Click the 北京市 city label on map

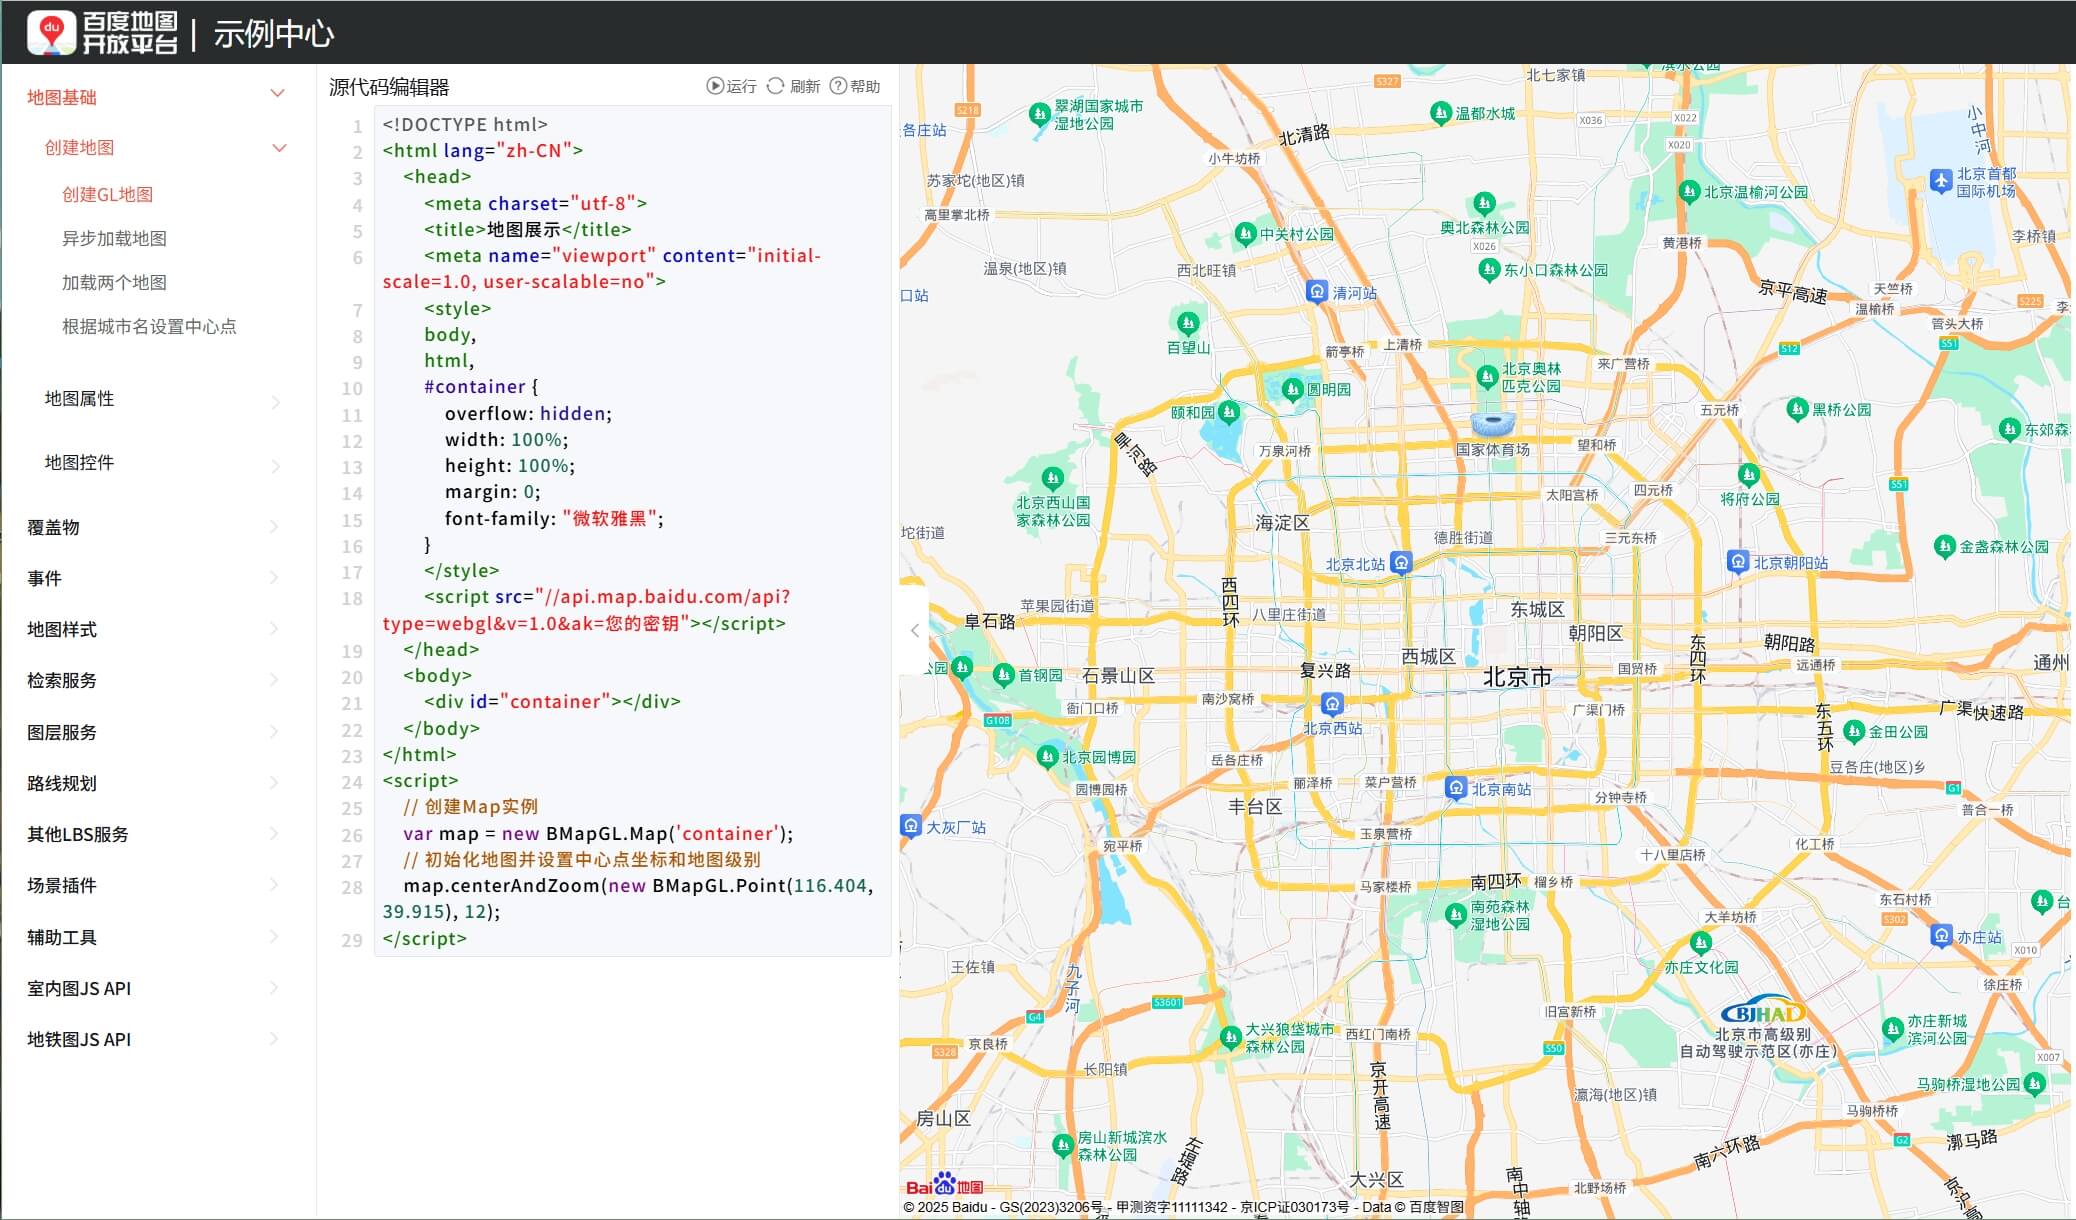click(x=1517, y=677)
